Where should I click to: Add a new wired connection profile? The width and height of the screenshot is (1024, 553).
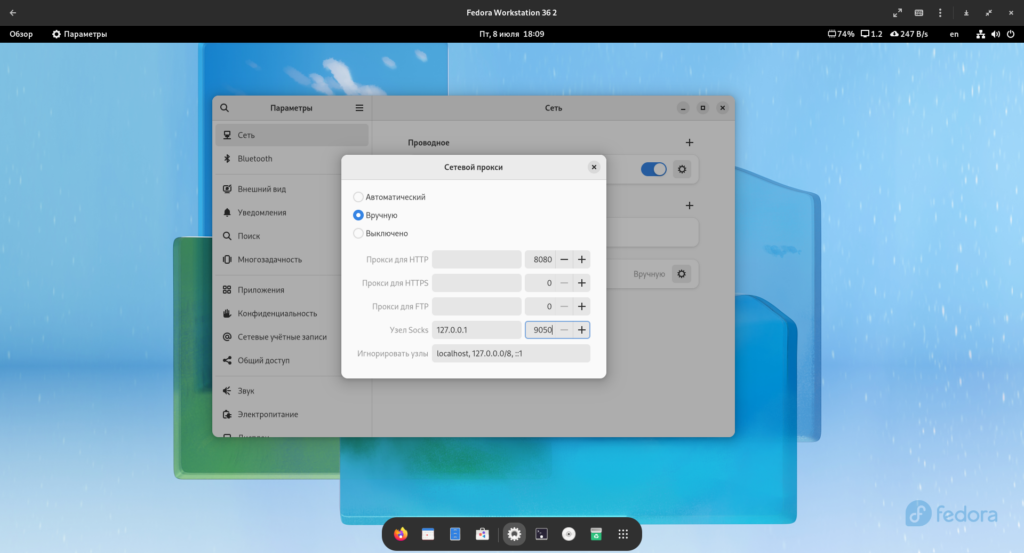[689, 143]
